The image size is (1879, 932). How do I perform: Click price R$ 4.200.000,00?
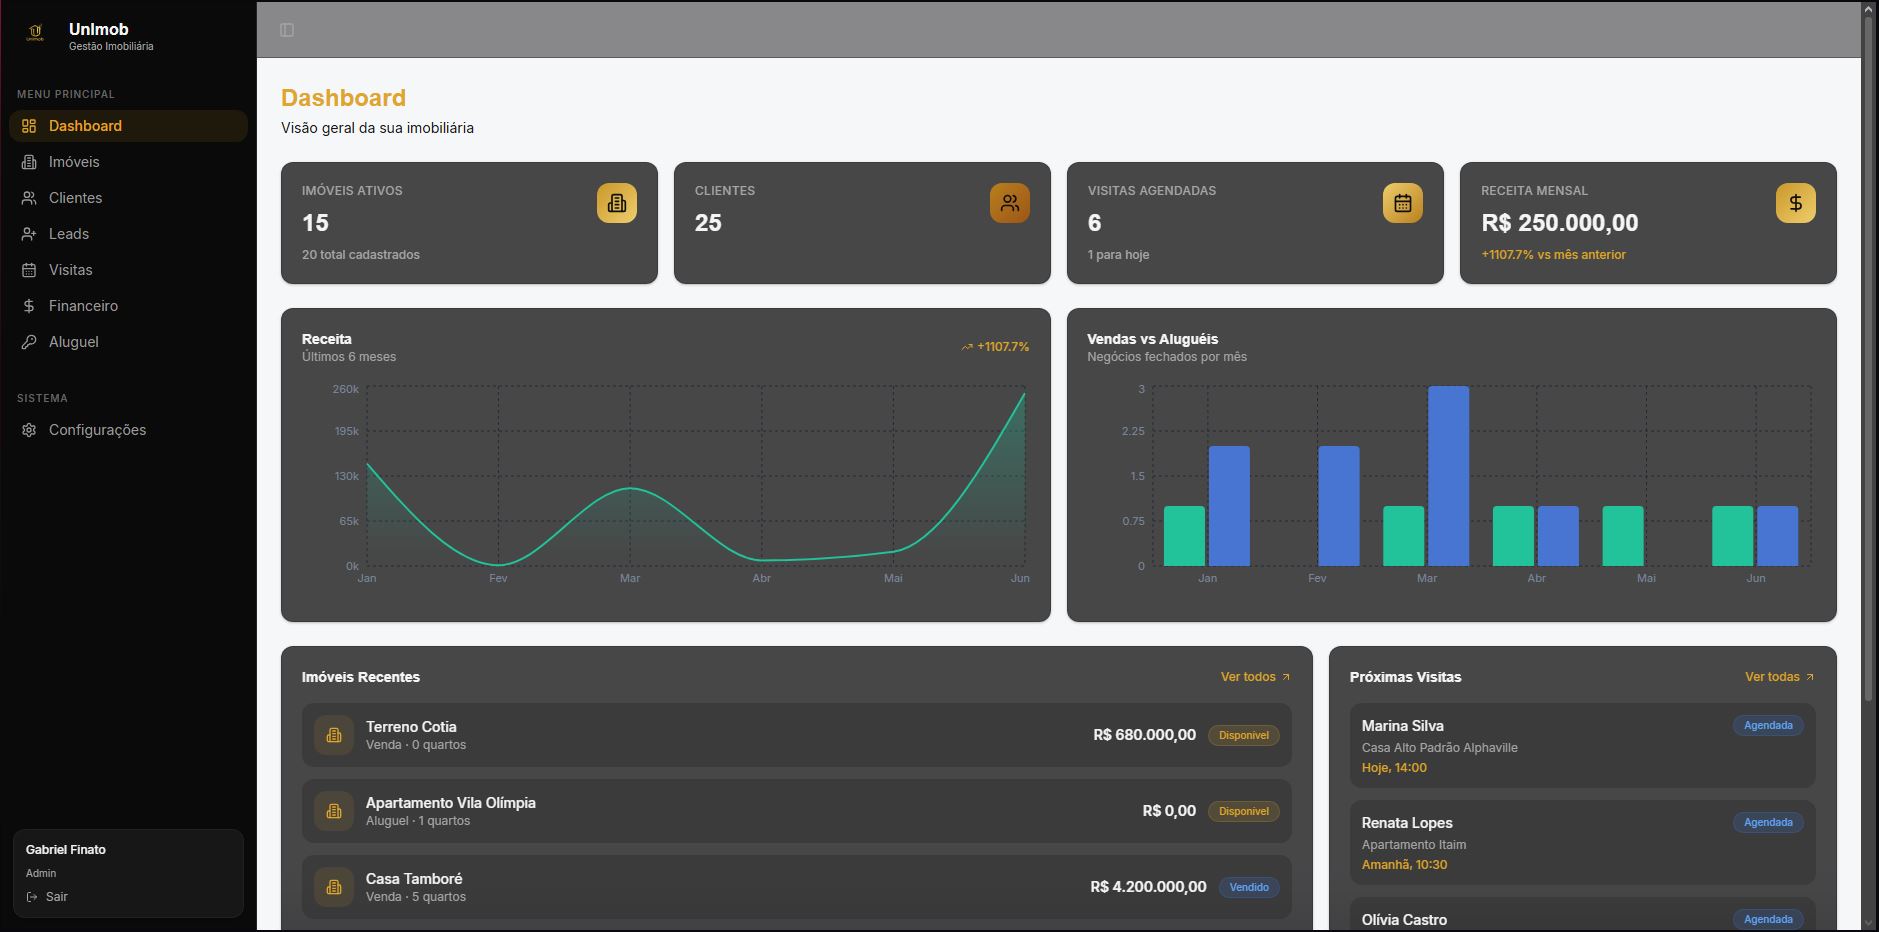(x=1148, y=887)
